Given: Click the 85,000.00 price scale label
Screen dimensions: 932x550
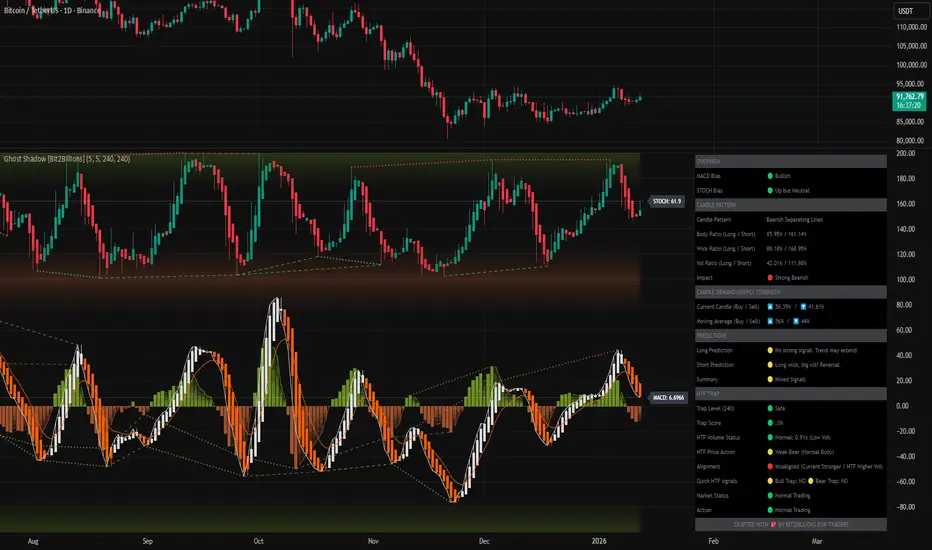Looking at the screenshot, I should tap(912, 122).
